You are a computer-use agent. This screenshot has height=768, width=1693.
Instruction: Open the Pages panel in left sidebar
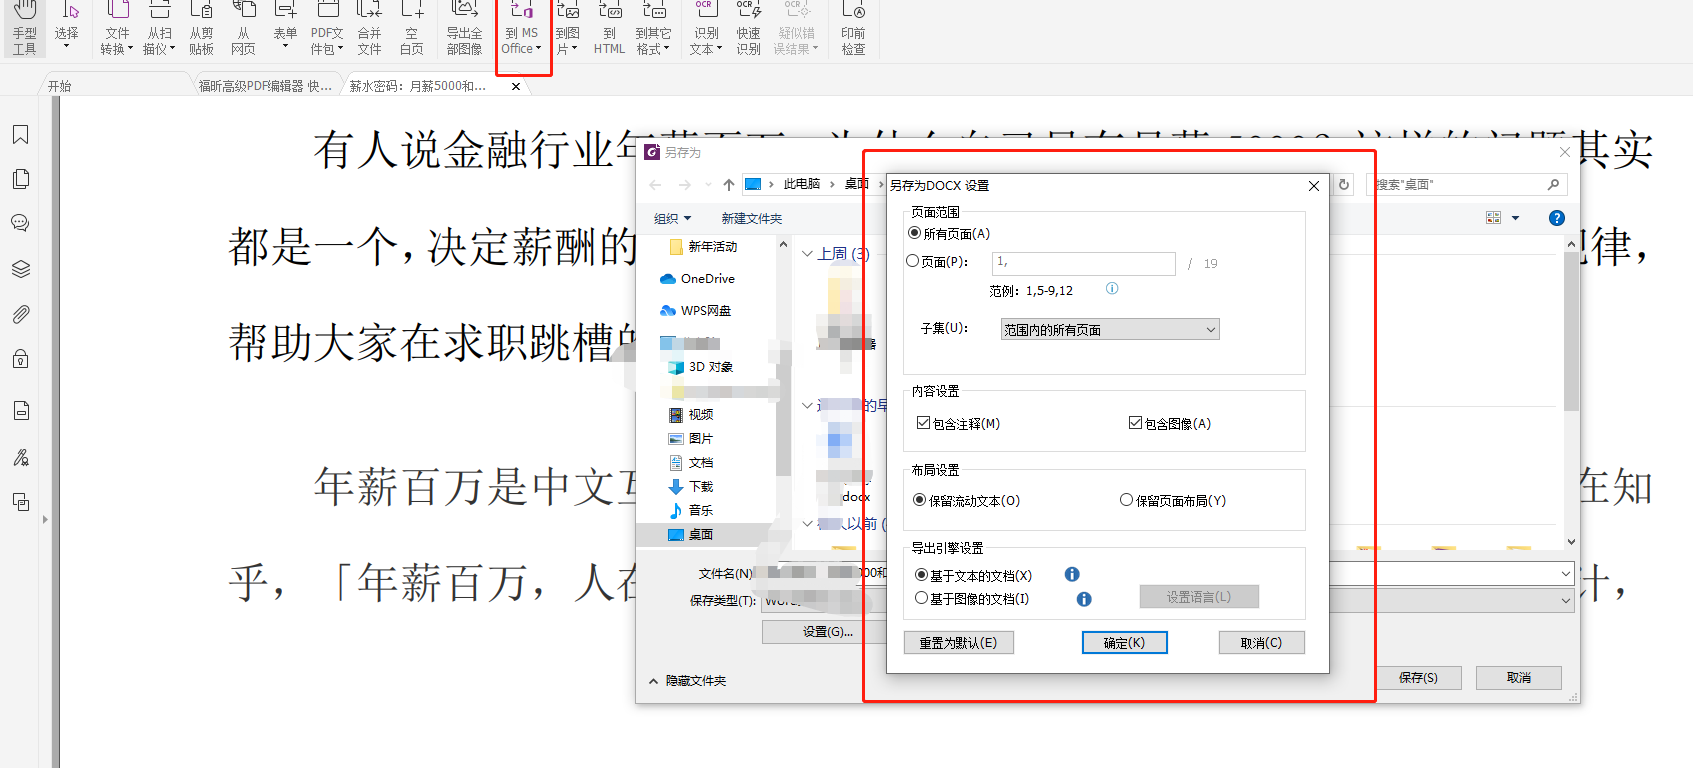(20, 179)
